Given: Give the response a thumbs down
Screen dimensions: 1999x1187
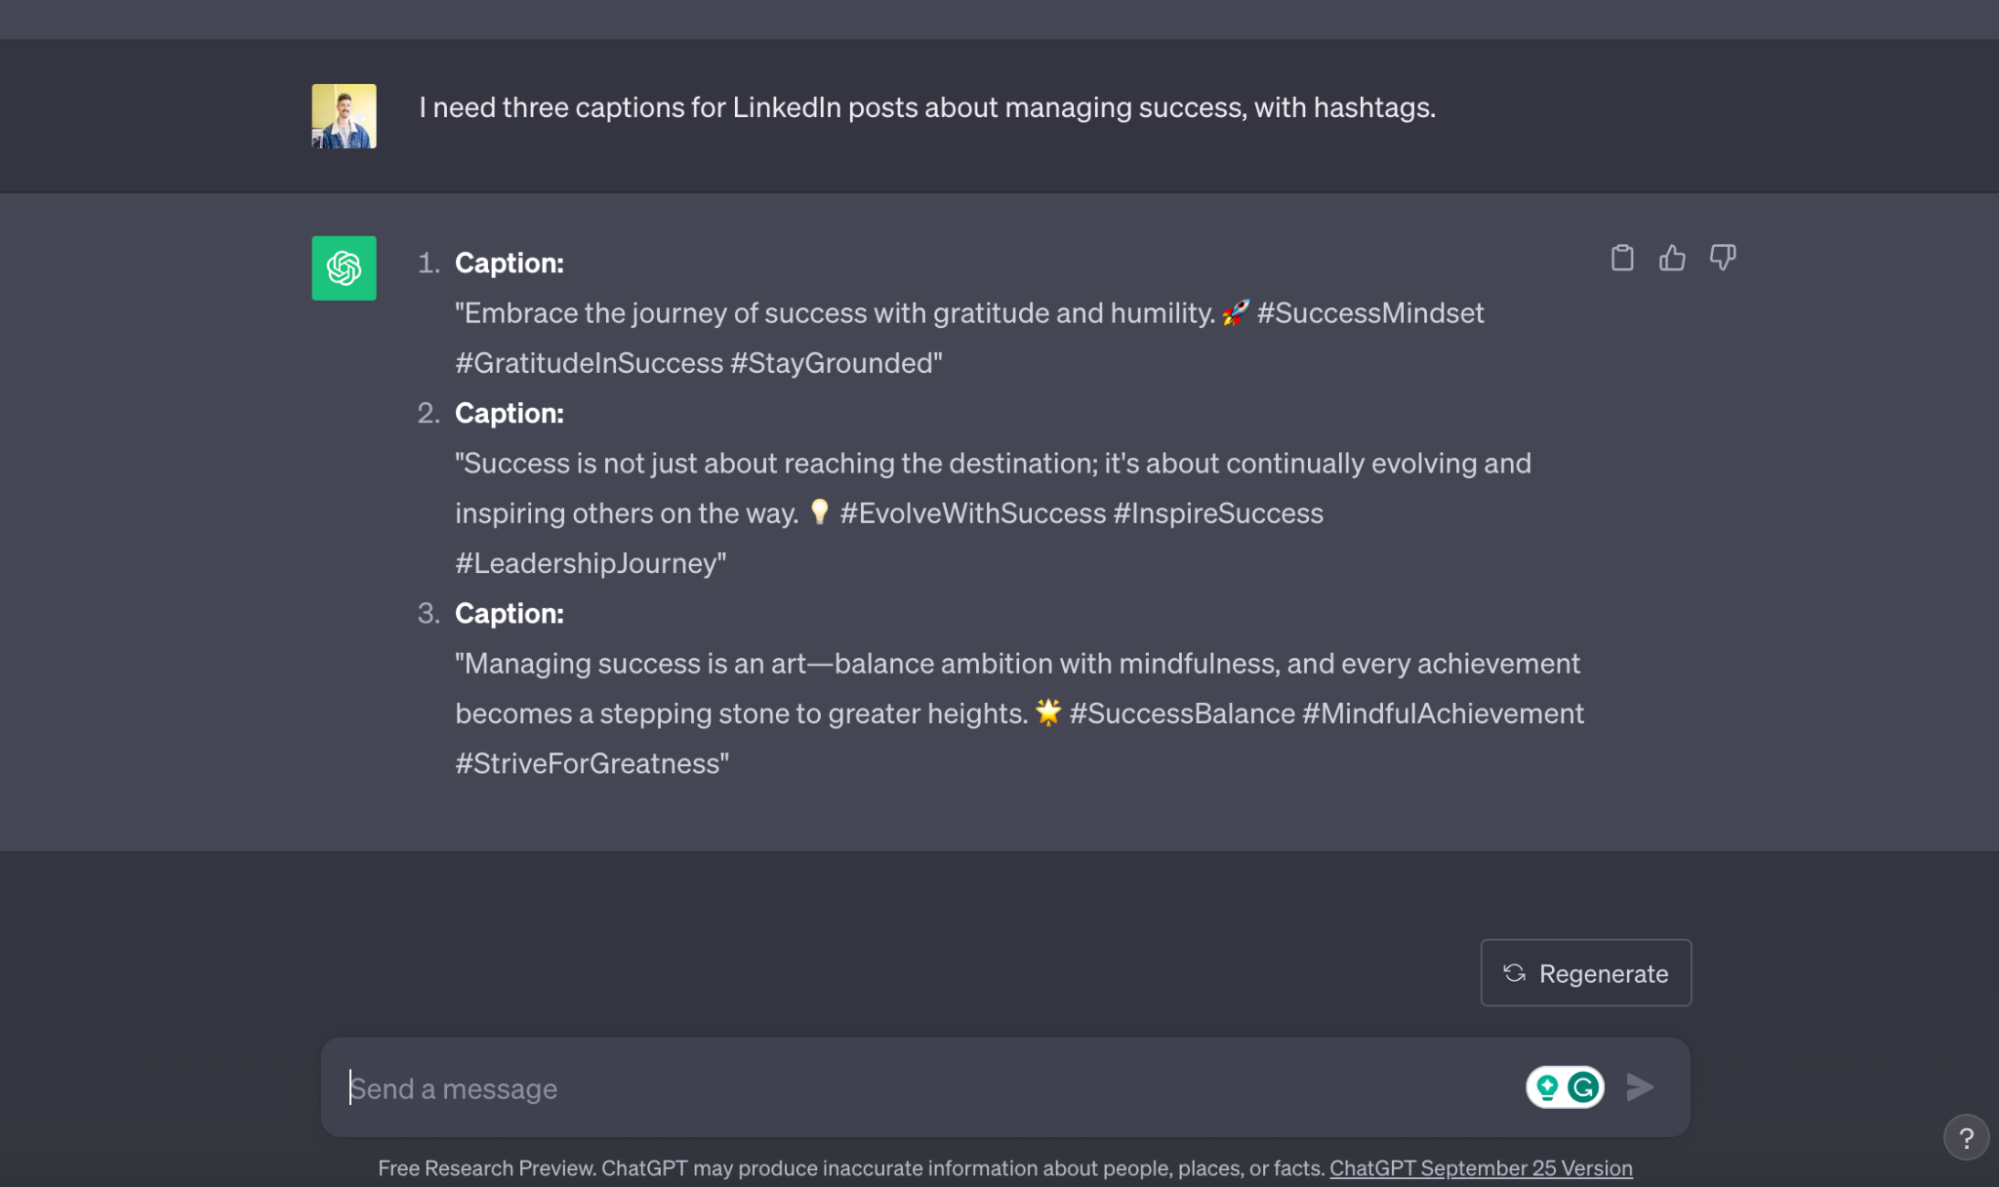Looking at the screenshot, I should point(1722,258).
